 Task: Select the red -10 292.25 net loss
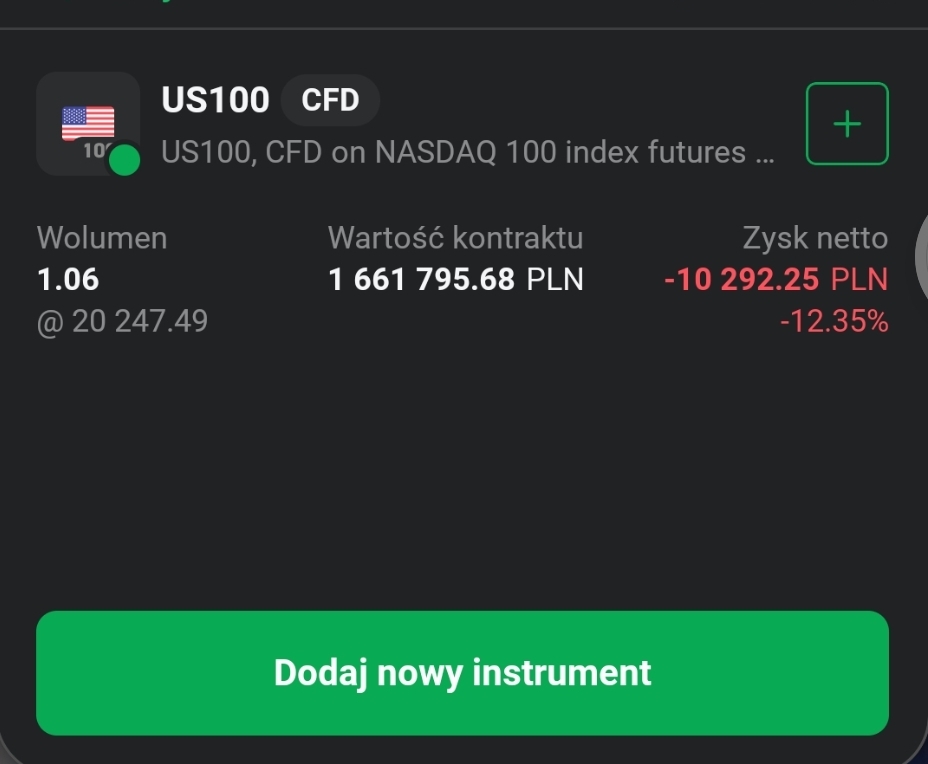coord(742,279)
